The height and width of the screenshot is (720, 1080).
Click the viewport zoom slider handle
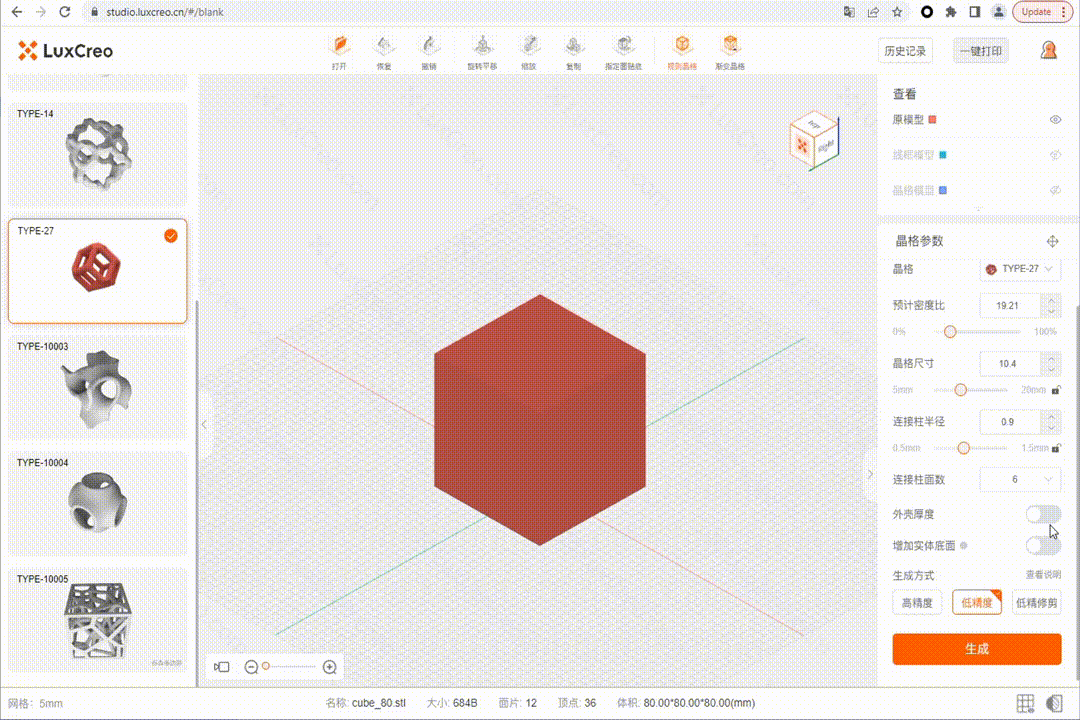pos(266,666)
